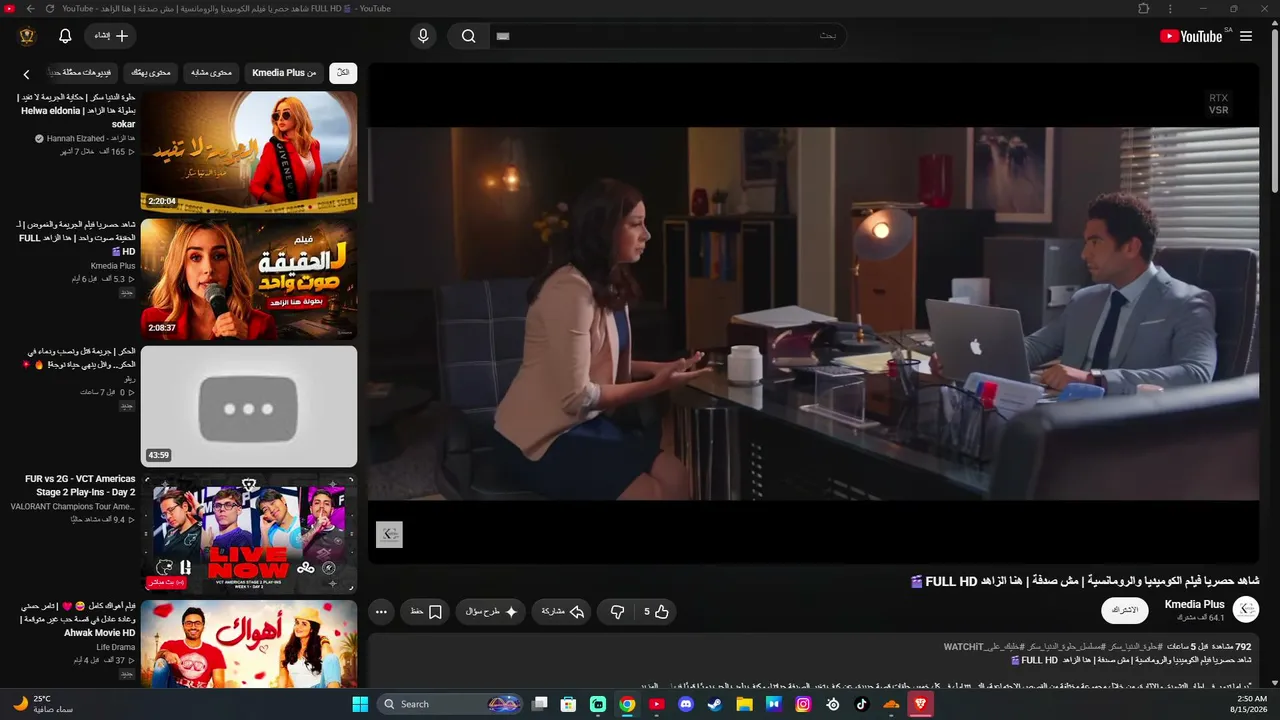Open the taskbar clock showing 2:50 AM
This screenshot has height=720, width=1280.
click(1251, 704)
